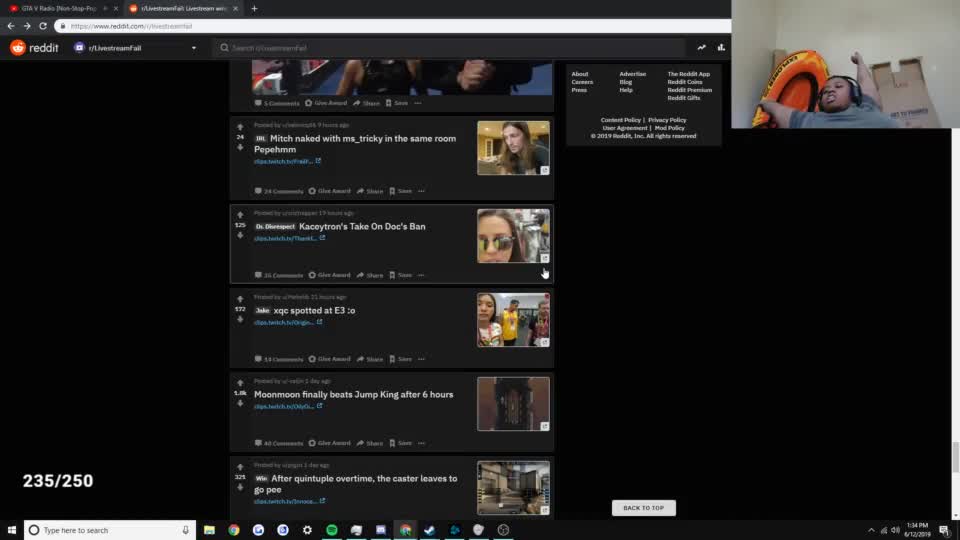Viewport: 960px width, 540px height.
Task: Open the Privacy Policy link
Action: point(667,120)
